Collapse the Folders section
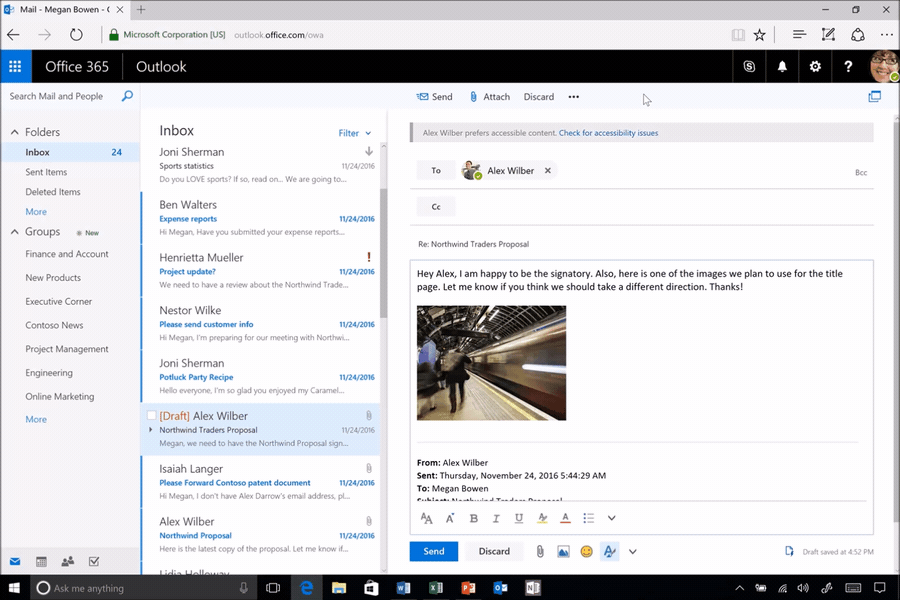This screenshot has height=600, width=900. pos(15,132)
